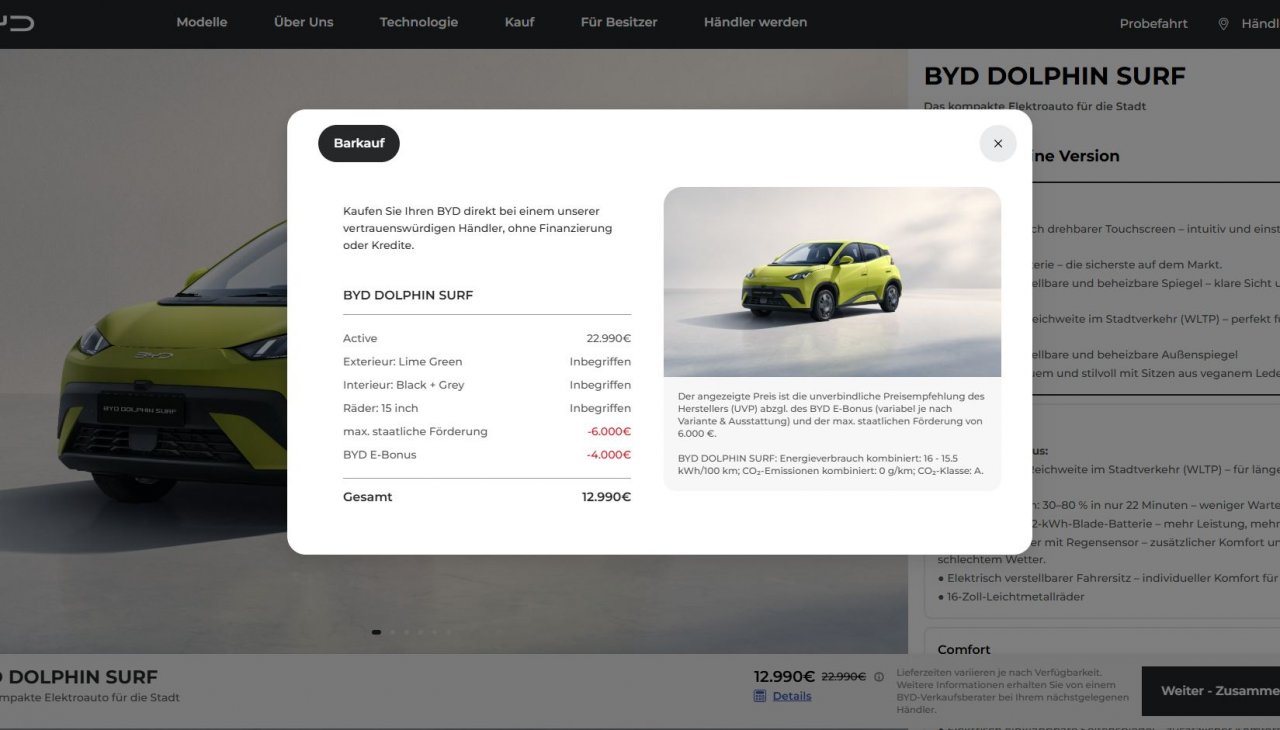
Task: Click the info icon beside the crossed-out price
Action: tap(879, 677)
